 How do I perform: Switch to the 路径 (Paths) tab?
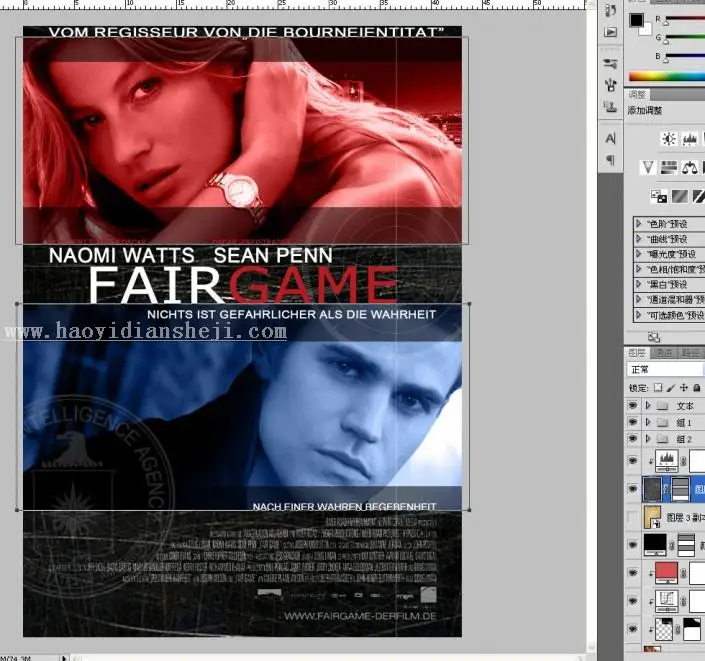tap(690, 353)
